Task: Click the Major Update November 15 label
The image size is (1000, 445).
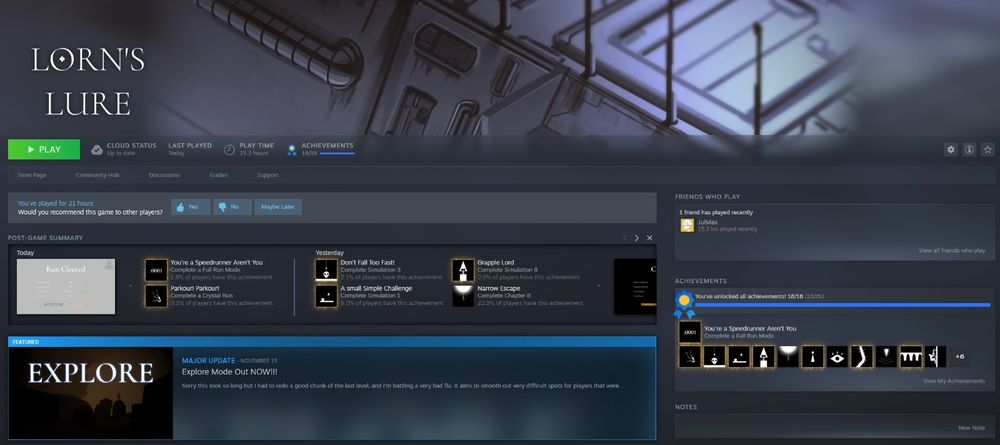Action: (x=230, y=361)
